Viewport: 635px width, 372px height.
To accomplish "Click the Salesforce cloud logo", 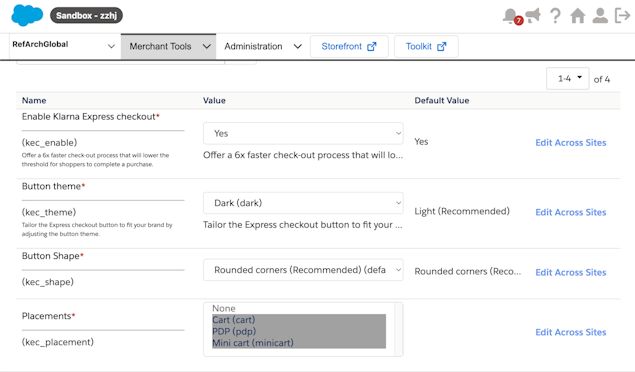I will (x=27, y=15).
